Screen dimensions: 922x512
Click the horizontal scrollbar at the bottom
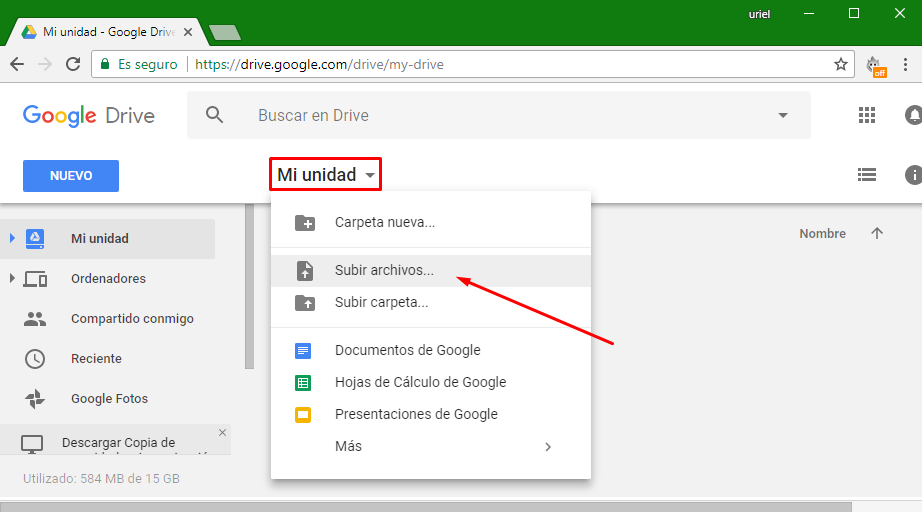(x=426, y=507)
